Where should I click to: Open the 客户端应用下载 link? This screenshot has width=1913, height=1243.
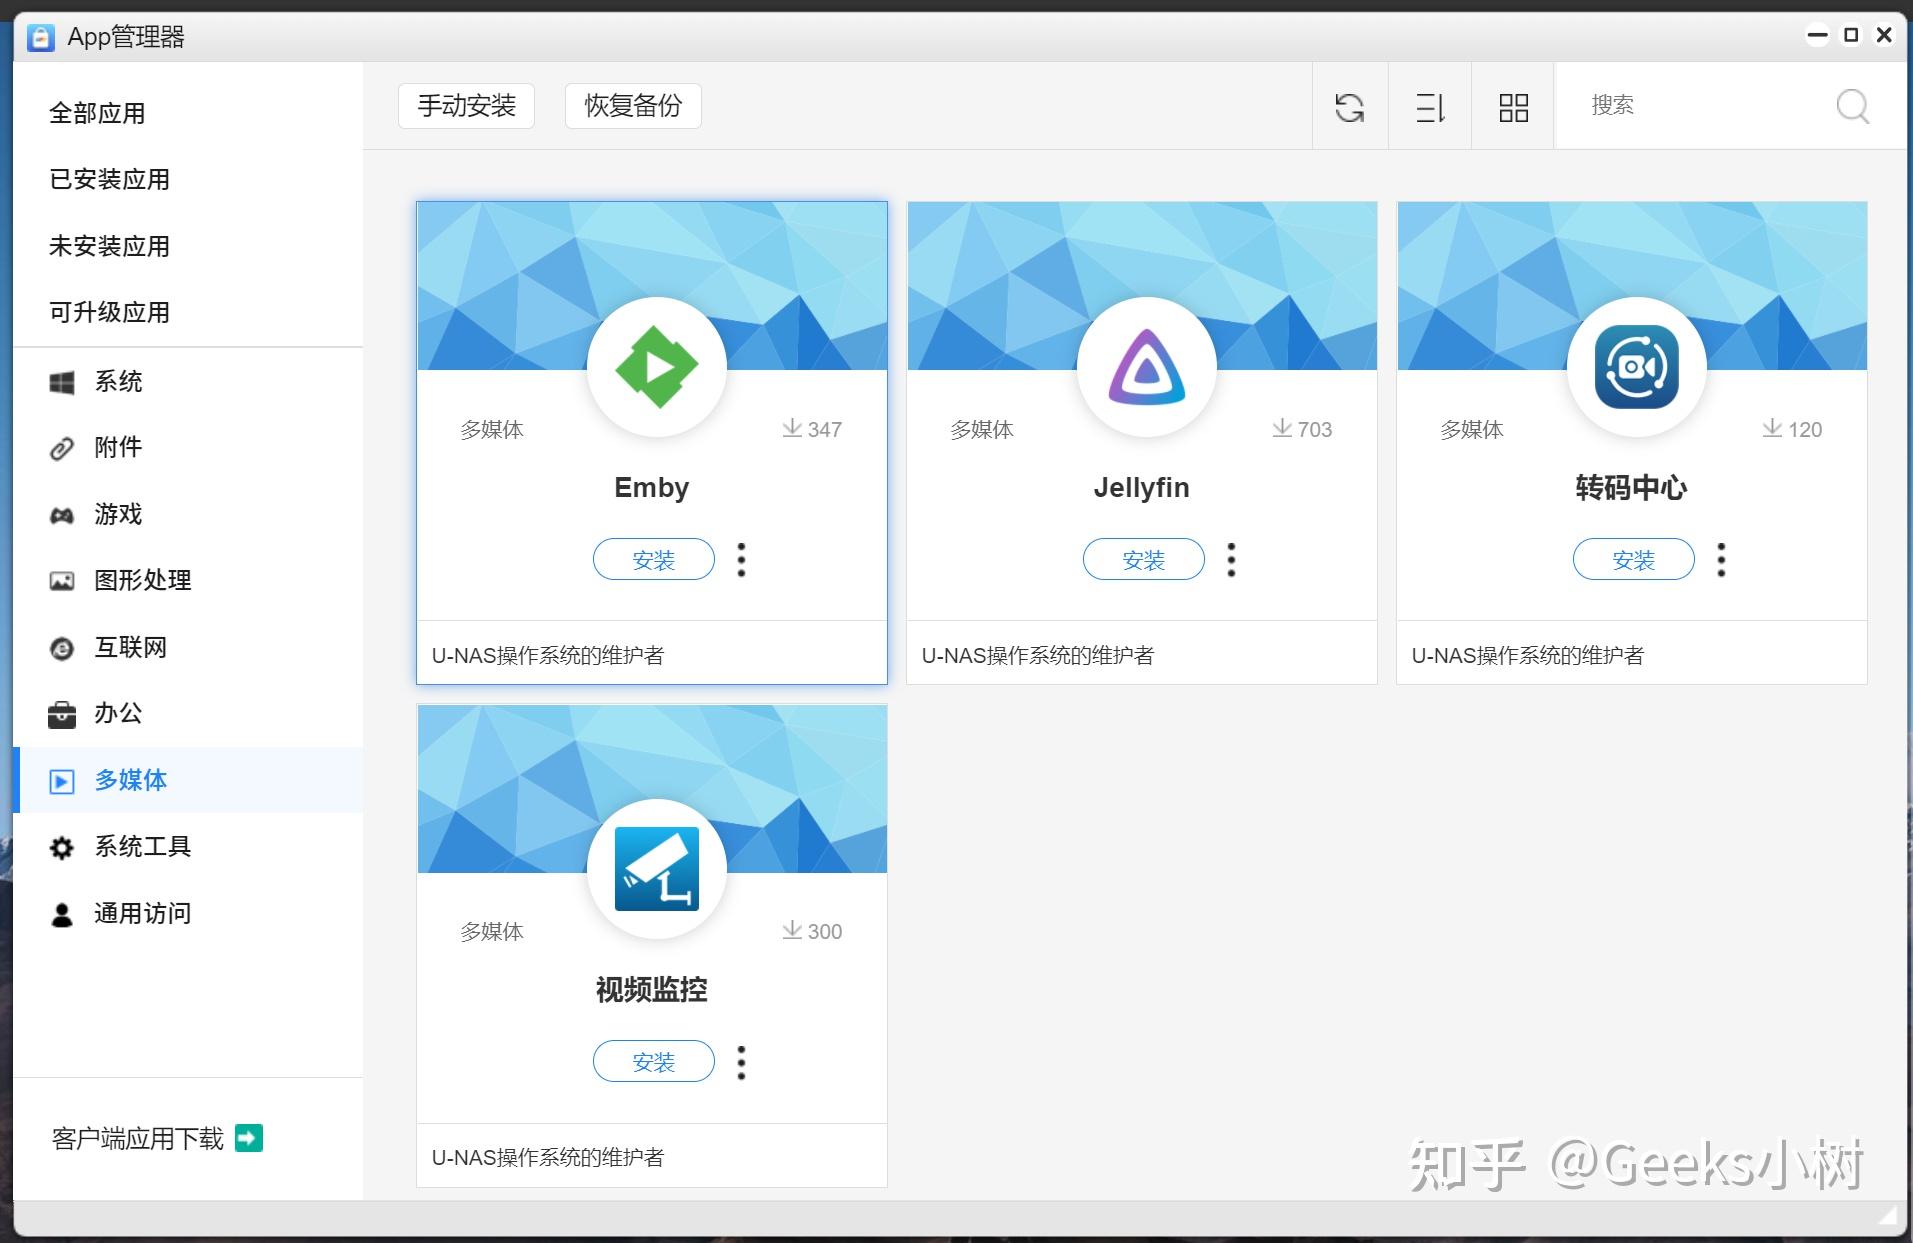(x=137, y=1138)
